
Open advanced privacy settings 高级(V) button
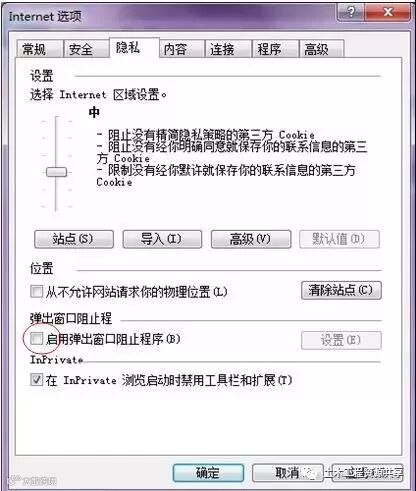coord(251,239)
